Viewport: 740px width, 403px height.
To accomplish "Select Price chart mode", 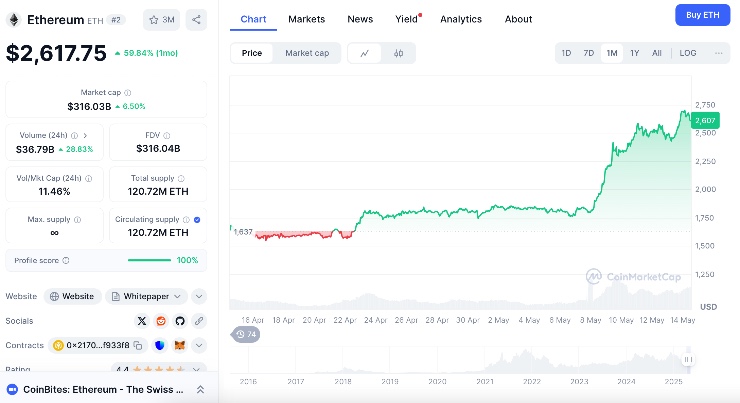I will 252,53.
